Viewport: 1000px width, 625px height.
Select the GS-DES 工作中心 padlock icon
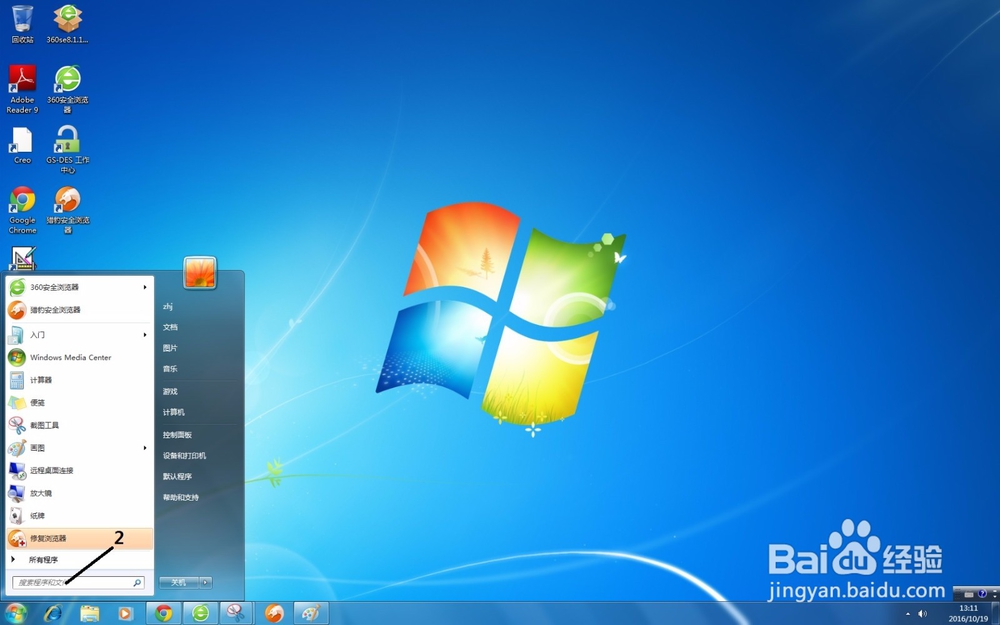click(67, 149)
